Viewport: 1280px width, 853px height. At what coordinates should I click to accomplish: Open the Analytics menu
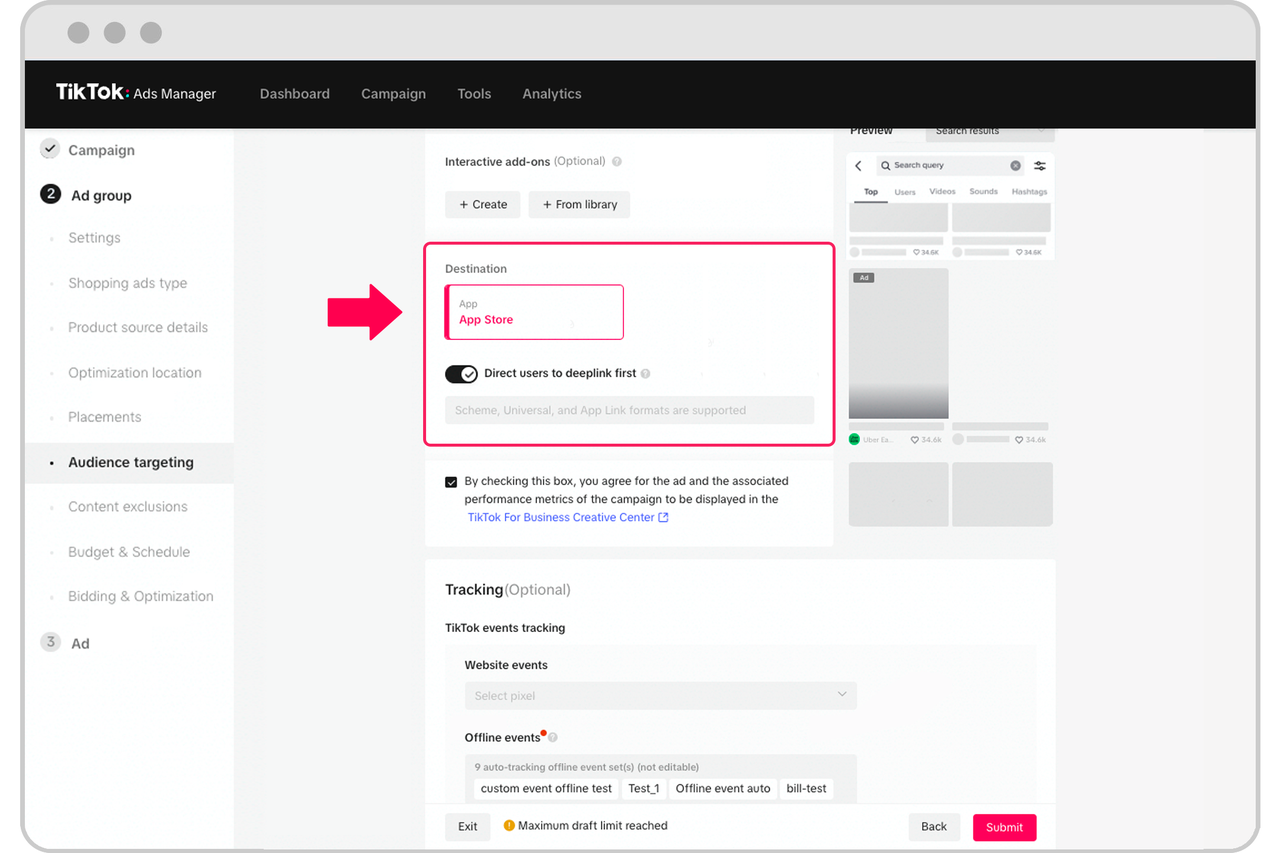pyautogui.click(x=552, y=94)
